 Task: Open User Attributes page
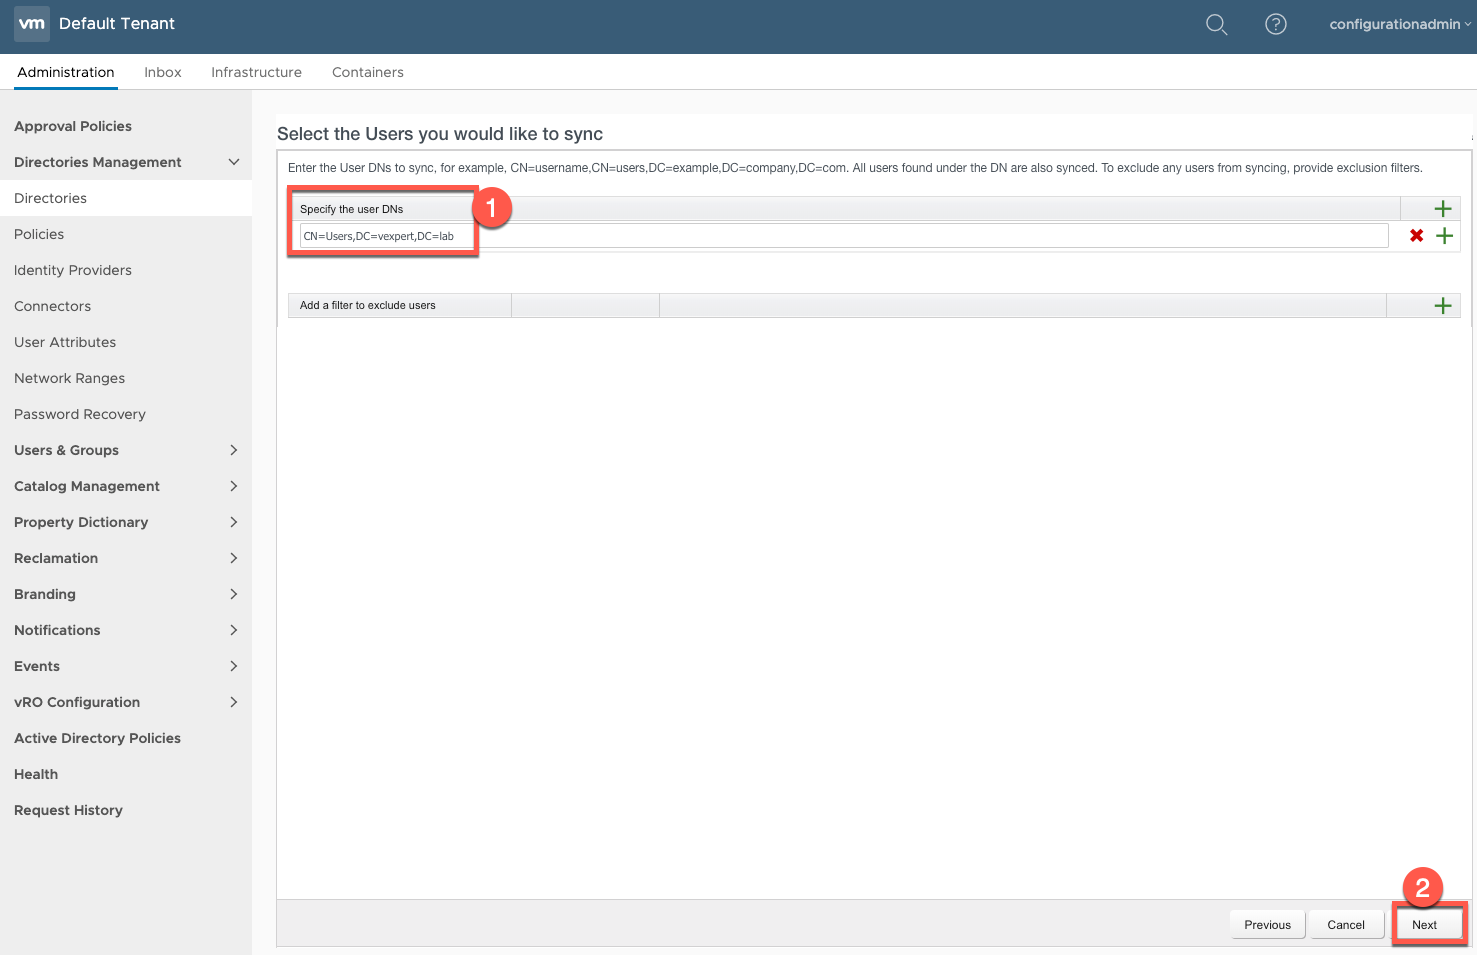(x=65, y=342)
